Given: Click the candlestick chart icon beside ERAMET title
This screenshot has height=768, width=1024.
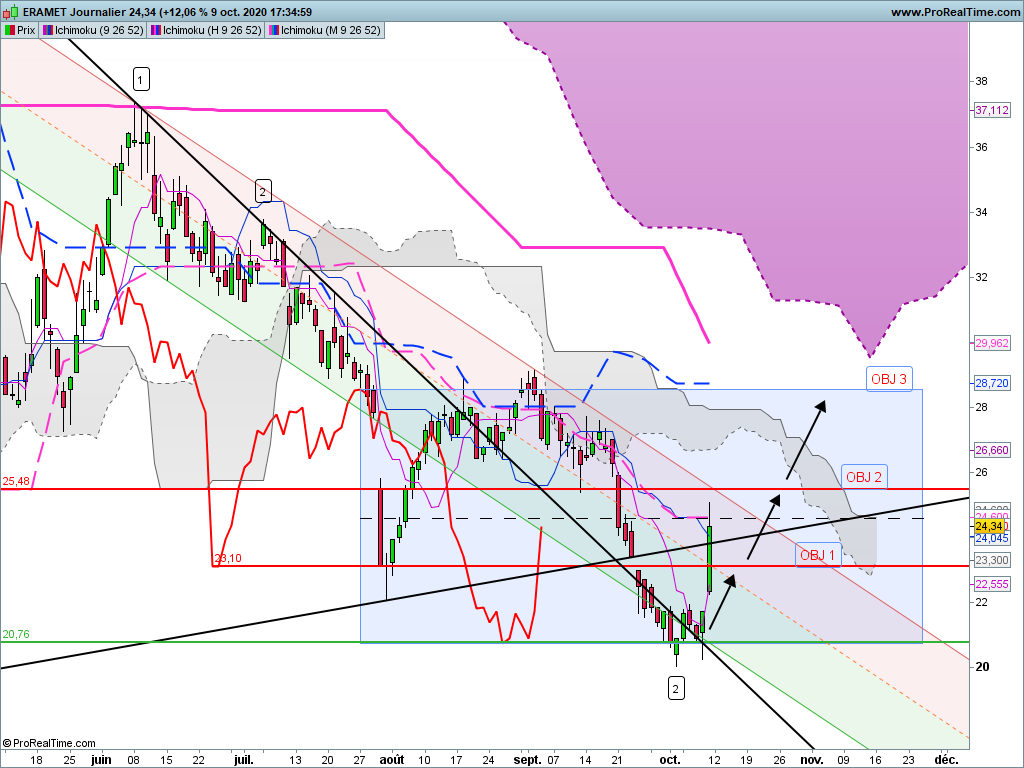Looking at the screenshot, I should (x=10, y=12).
